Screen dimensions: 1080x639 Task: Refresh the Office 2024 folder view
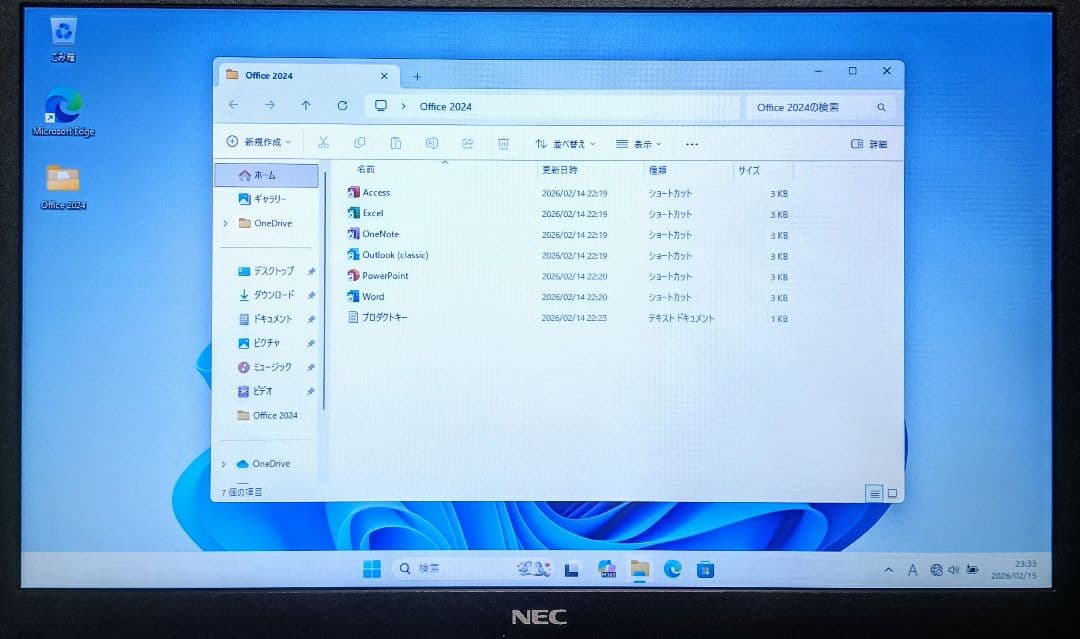point(342,105)
